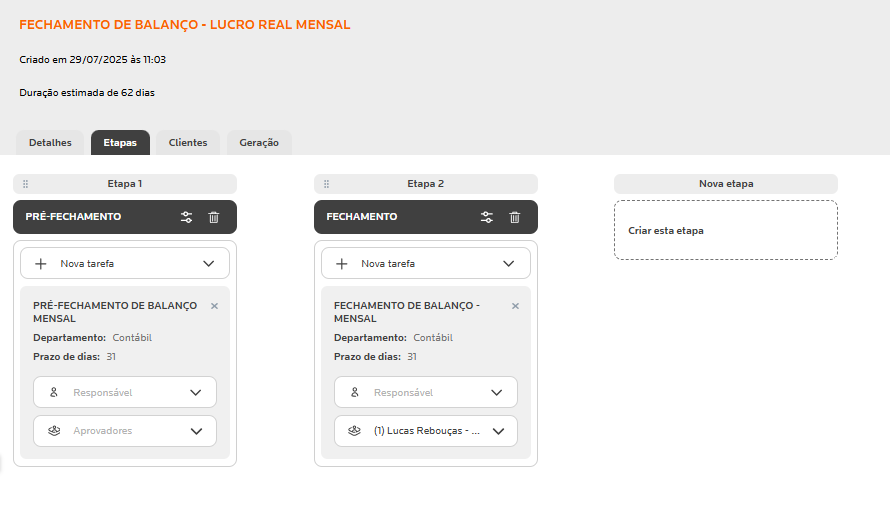
Task: Click plus icon for Nova tarefa in Etapa 2
Action: coord(342,264)
